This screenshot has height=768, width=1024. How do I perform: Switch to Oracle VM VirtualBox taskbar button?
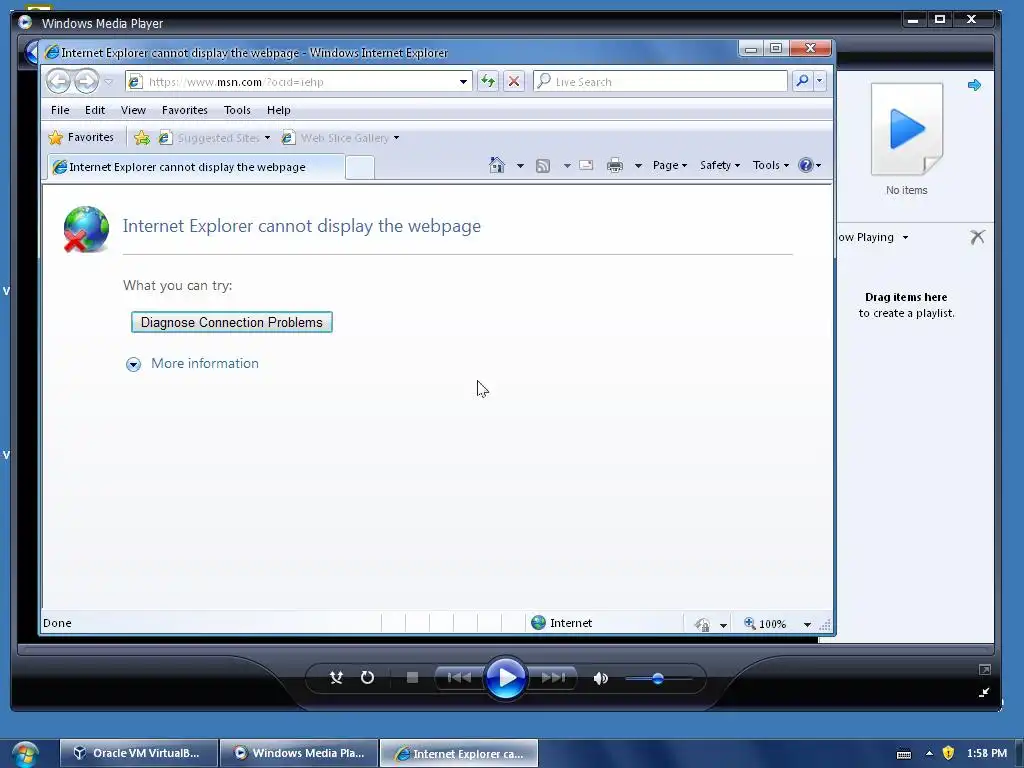(x=138, y=753)
